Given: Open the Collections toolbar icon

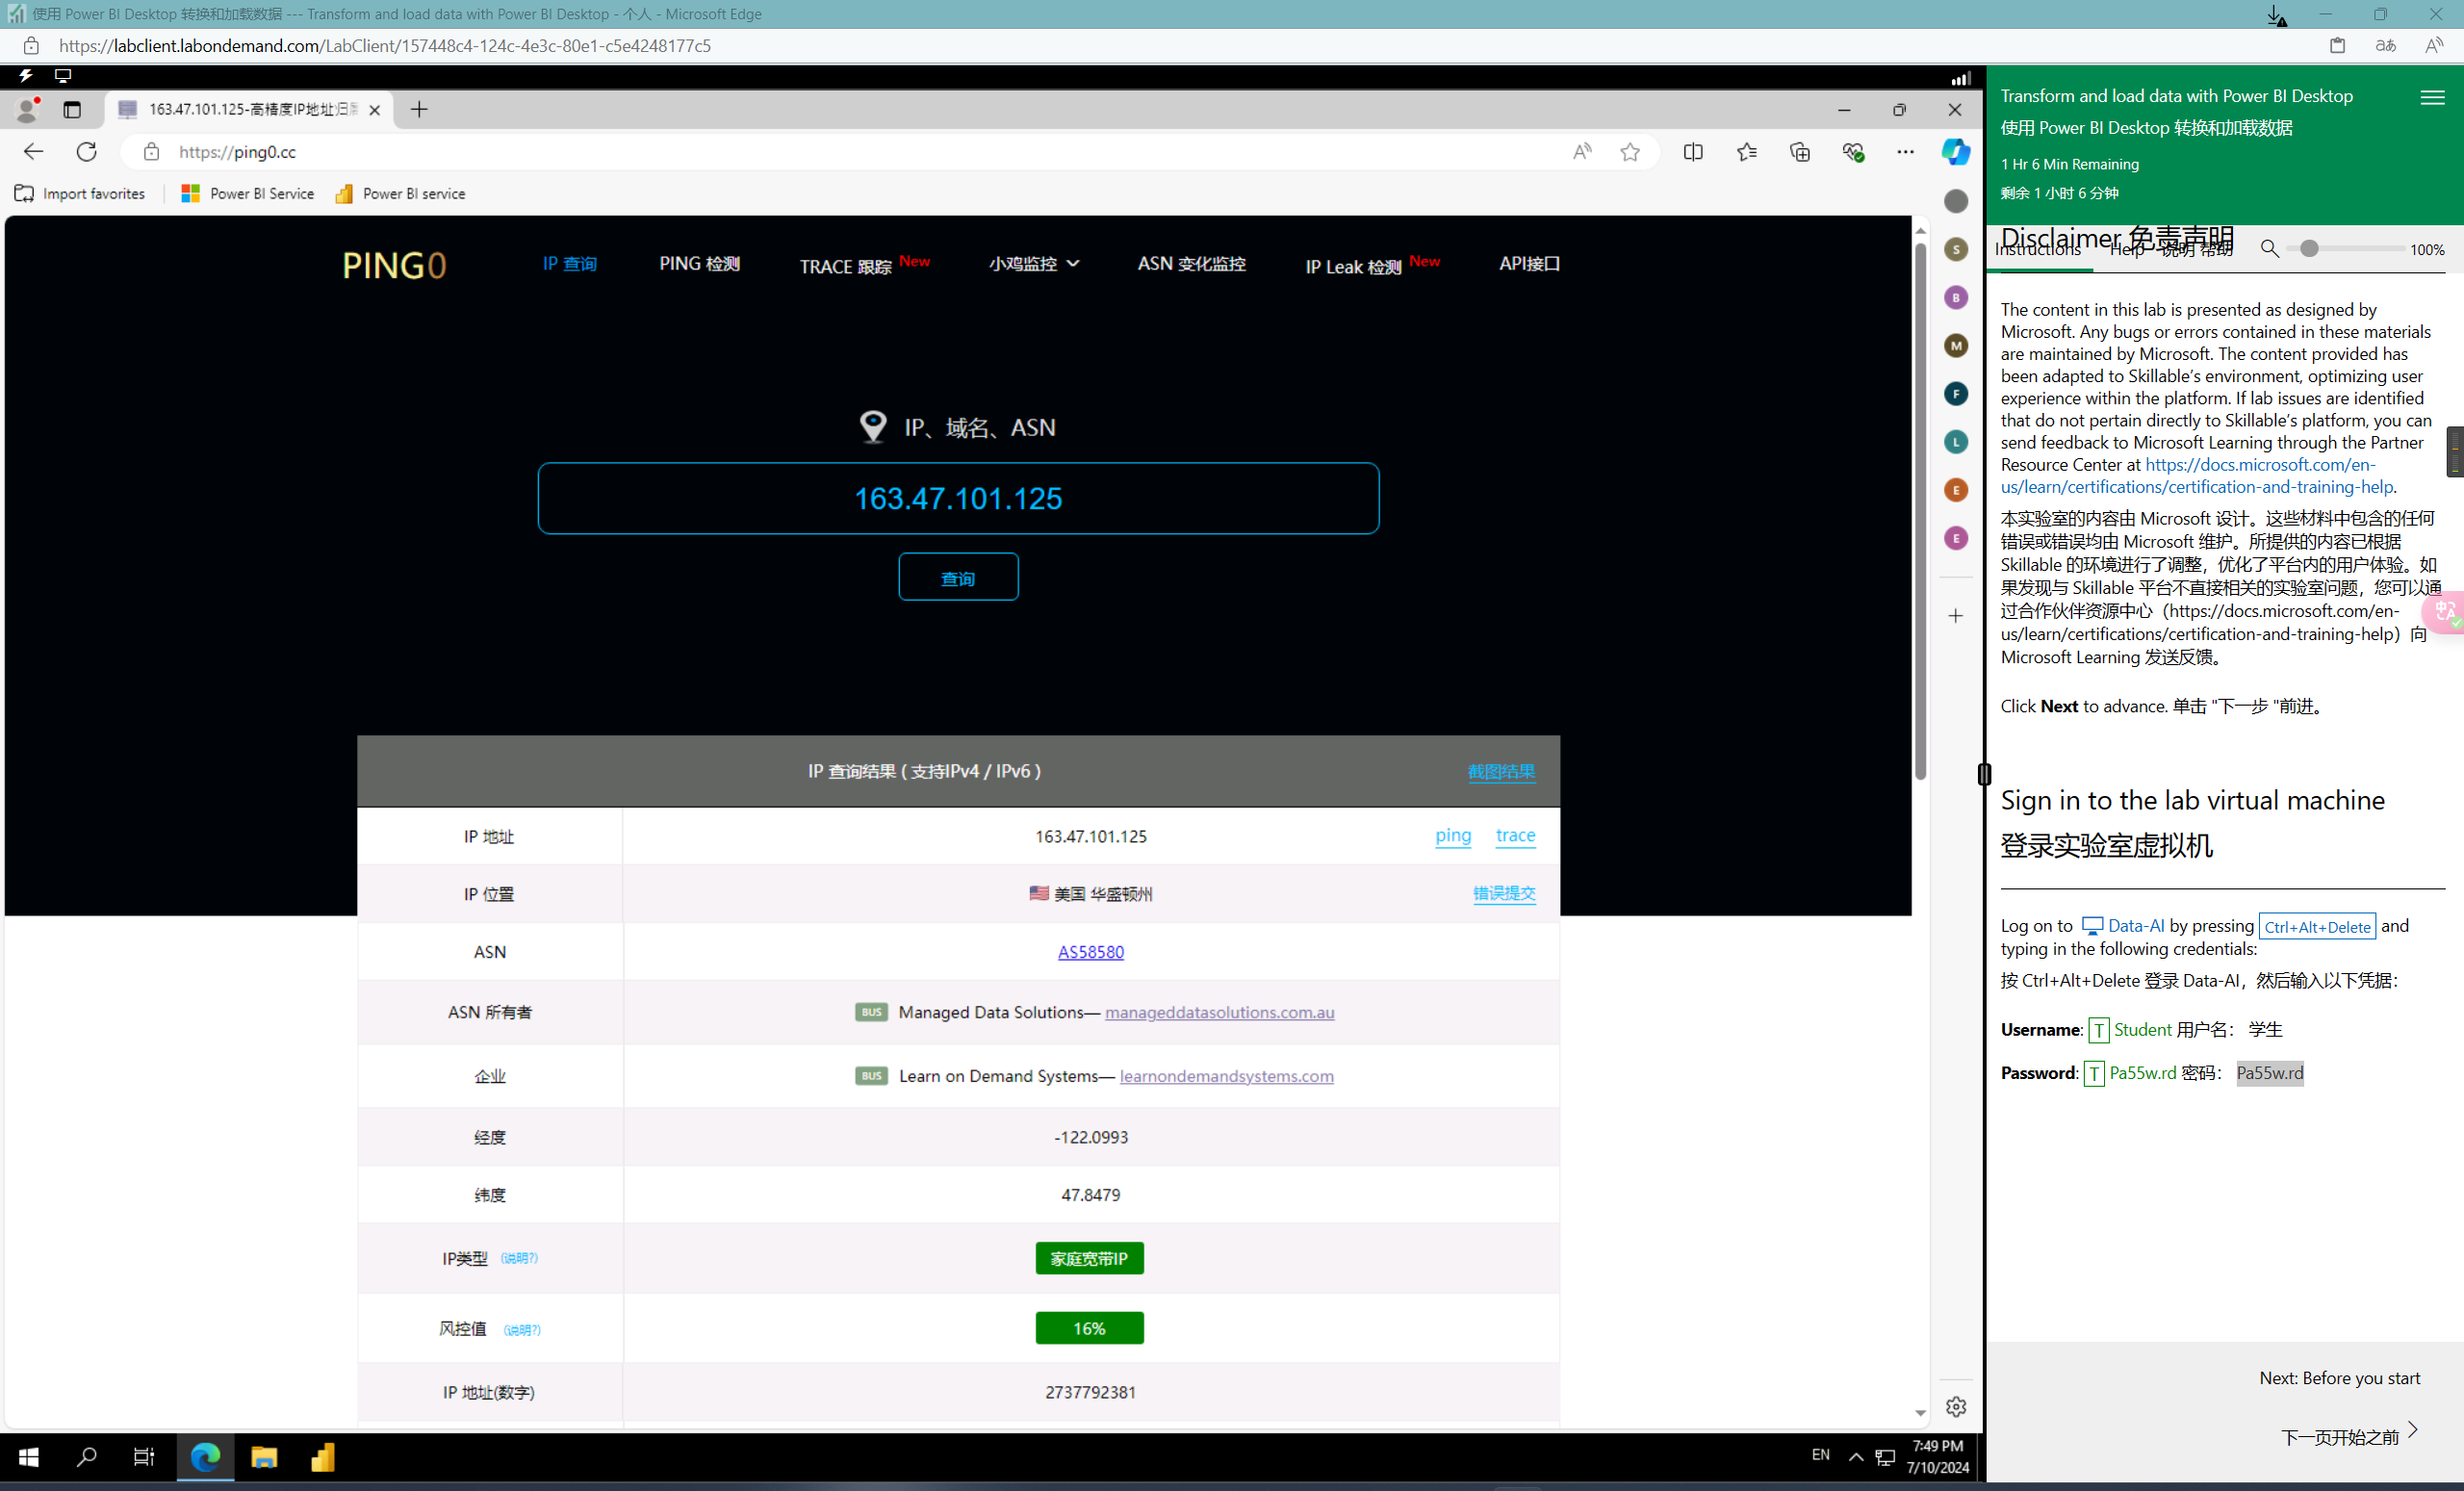Looking at the screenshot, I should click(x=1799, y=152).
